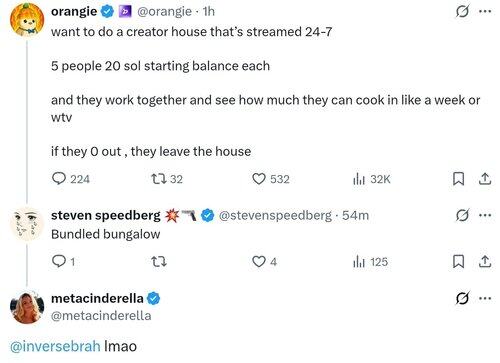Open the @stevenspeedberg handle
500x363 pixels.
pos(275,215)
